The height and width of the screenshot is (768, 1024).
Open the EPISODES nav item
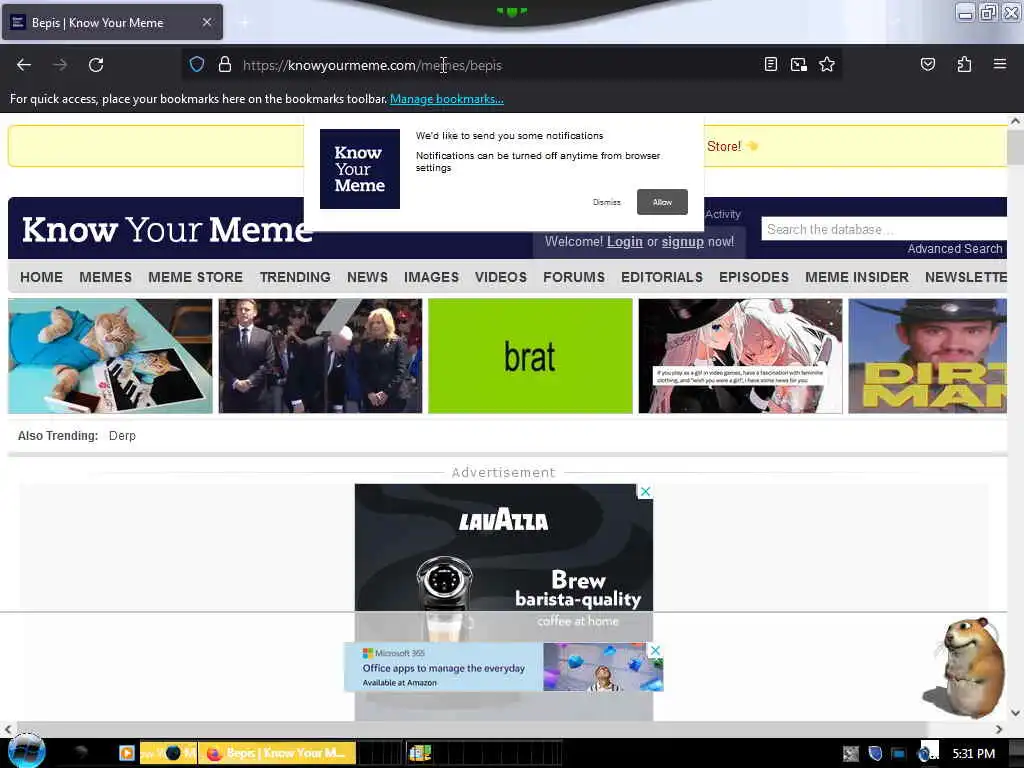coord(754,277)
